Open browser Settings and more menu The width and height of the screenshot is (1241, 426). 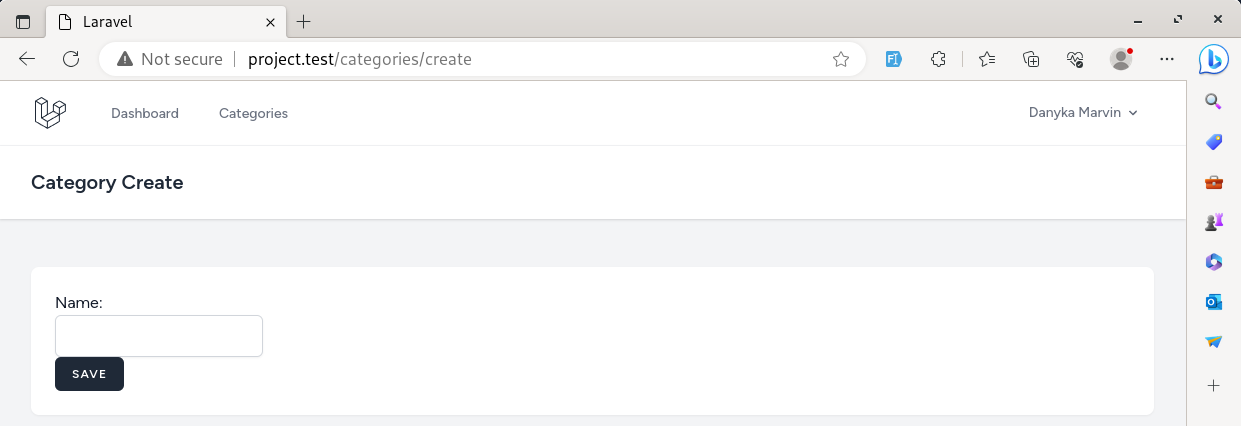tap(1166, 59)
